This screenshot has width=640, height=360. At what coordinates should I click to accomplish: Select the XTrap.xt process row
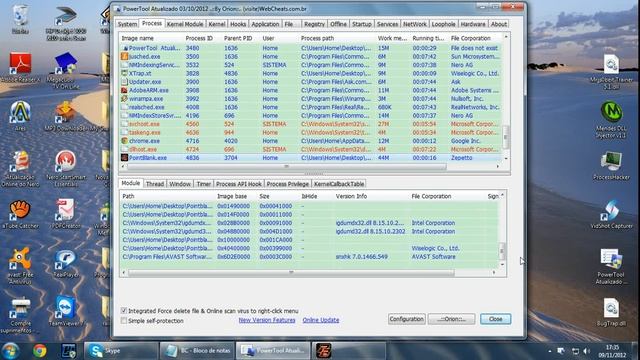(x=311, y=73)
